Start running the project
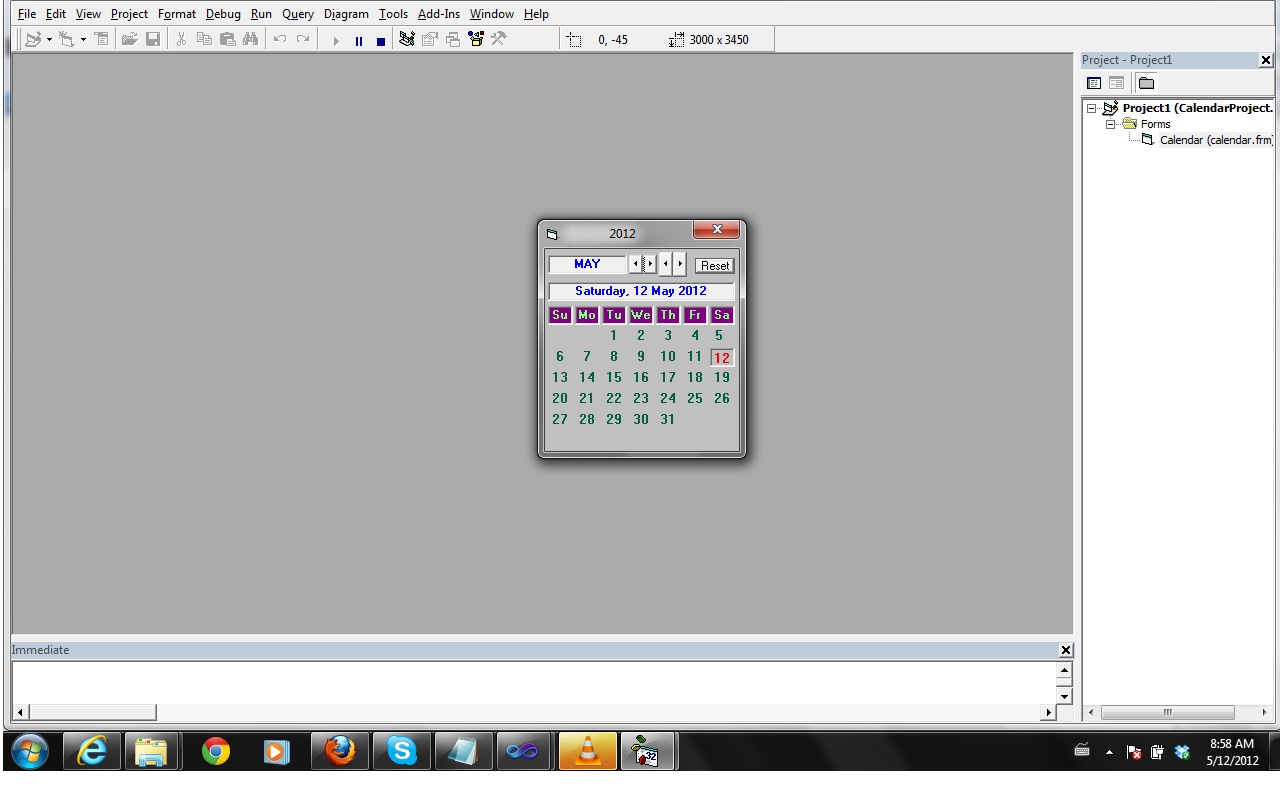 click(335, 40)
